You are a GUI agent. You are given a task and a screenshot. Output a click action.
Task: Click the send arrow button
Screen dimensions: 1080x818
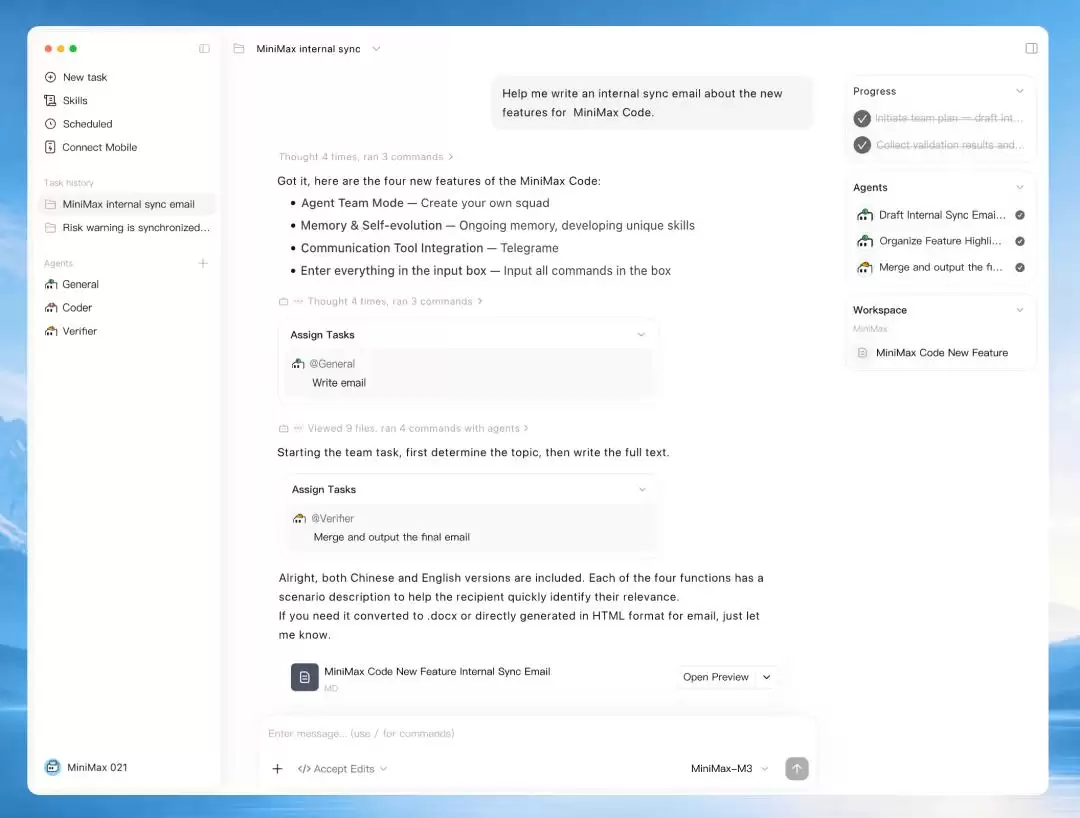coord(797,768)
